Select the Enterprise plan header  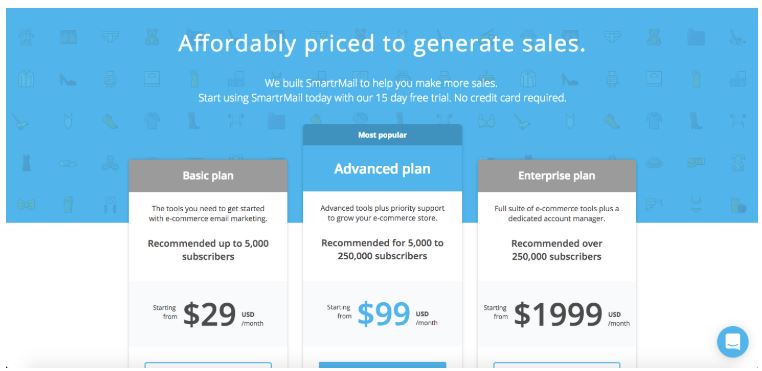tap(556, 176)
